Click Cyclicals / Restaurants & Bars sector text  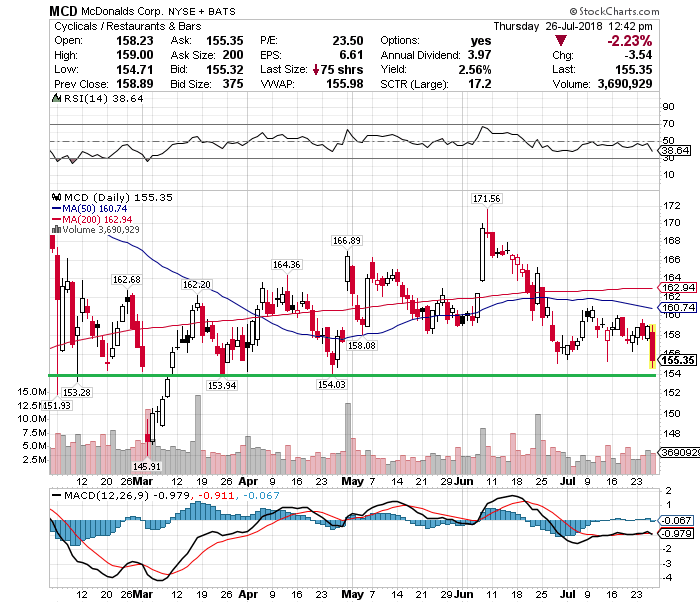coord(128,26)
